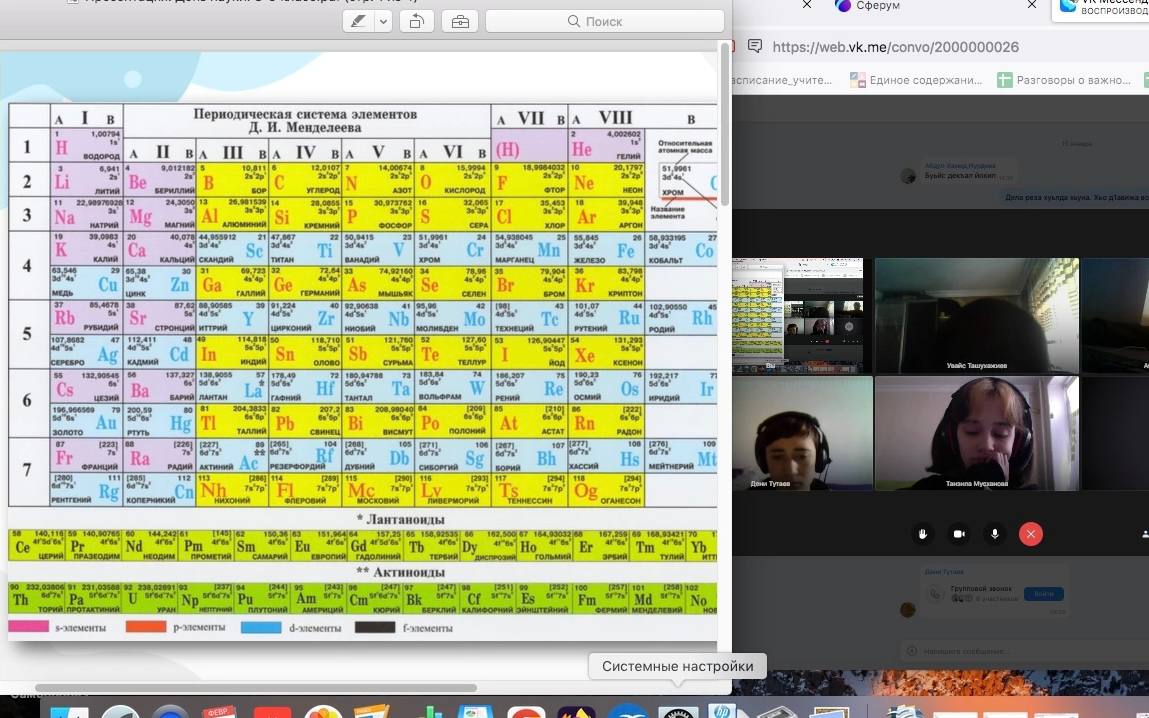
Task: Click the web.vk.me address bar
Action: pos(900,47)
